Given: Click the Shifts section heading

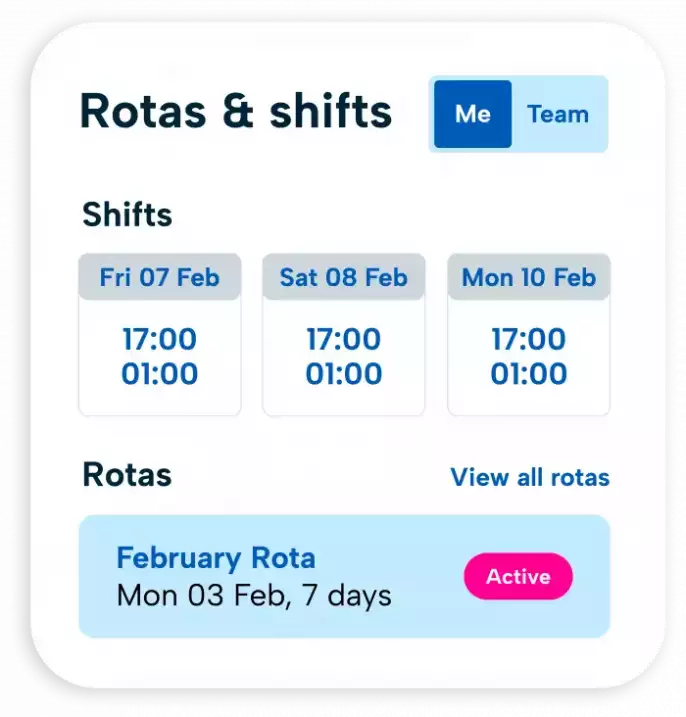Looking at the screenshot, I should coord(127,215).
